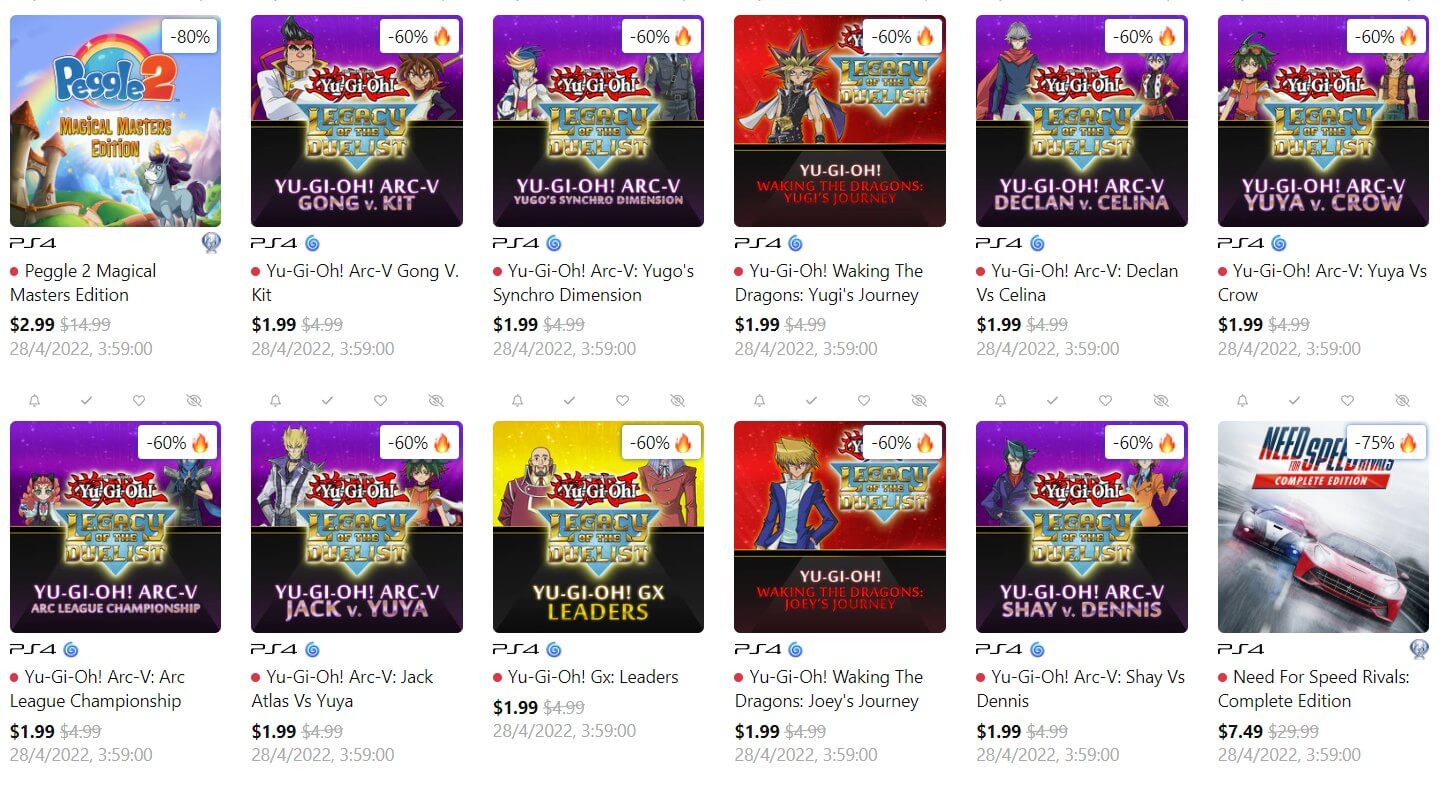Click trophy icon under Need For Speed Rivals cover
The image size is (1445, 797).
tap(1419, 649)
